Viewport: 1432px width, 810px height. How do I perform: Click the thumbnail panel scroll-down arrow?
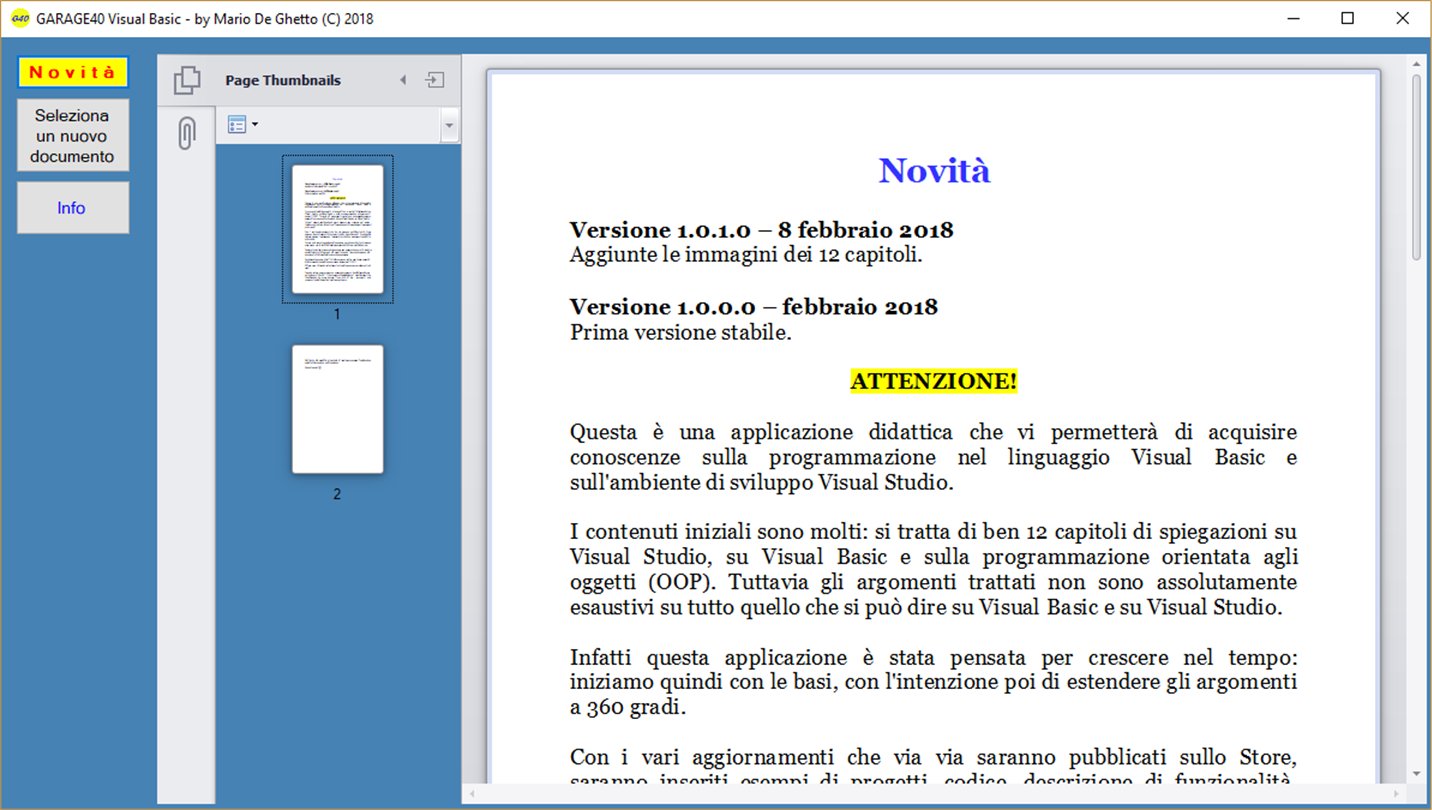coord(449,125)
